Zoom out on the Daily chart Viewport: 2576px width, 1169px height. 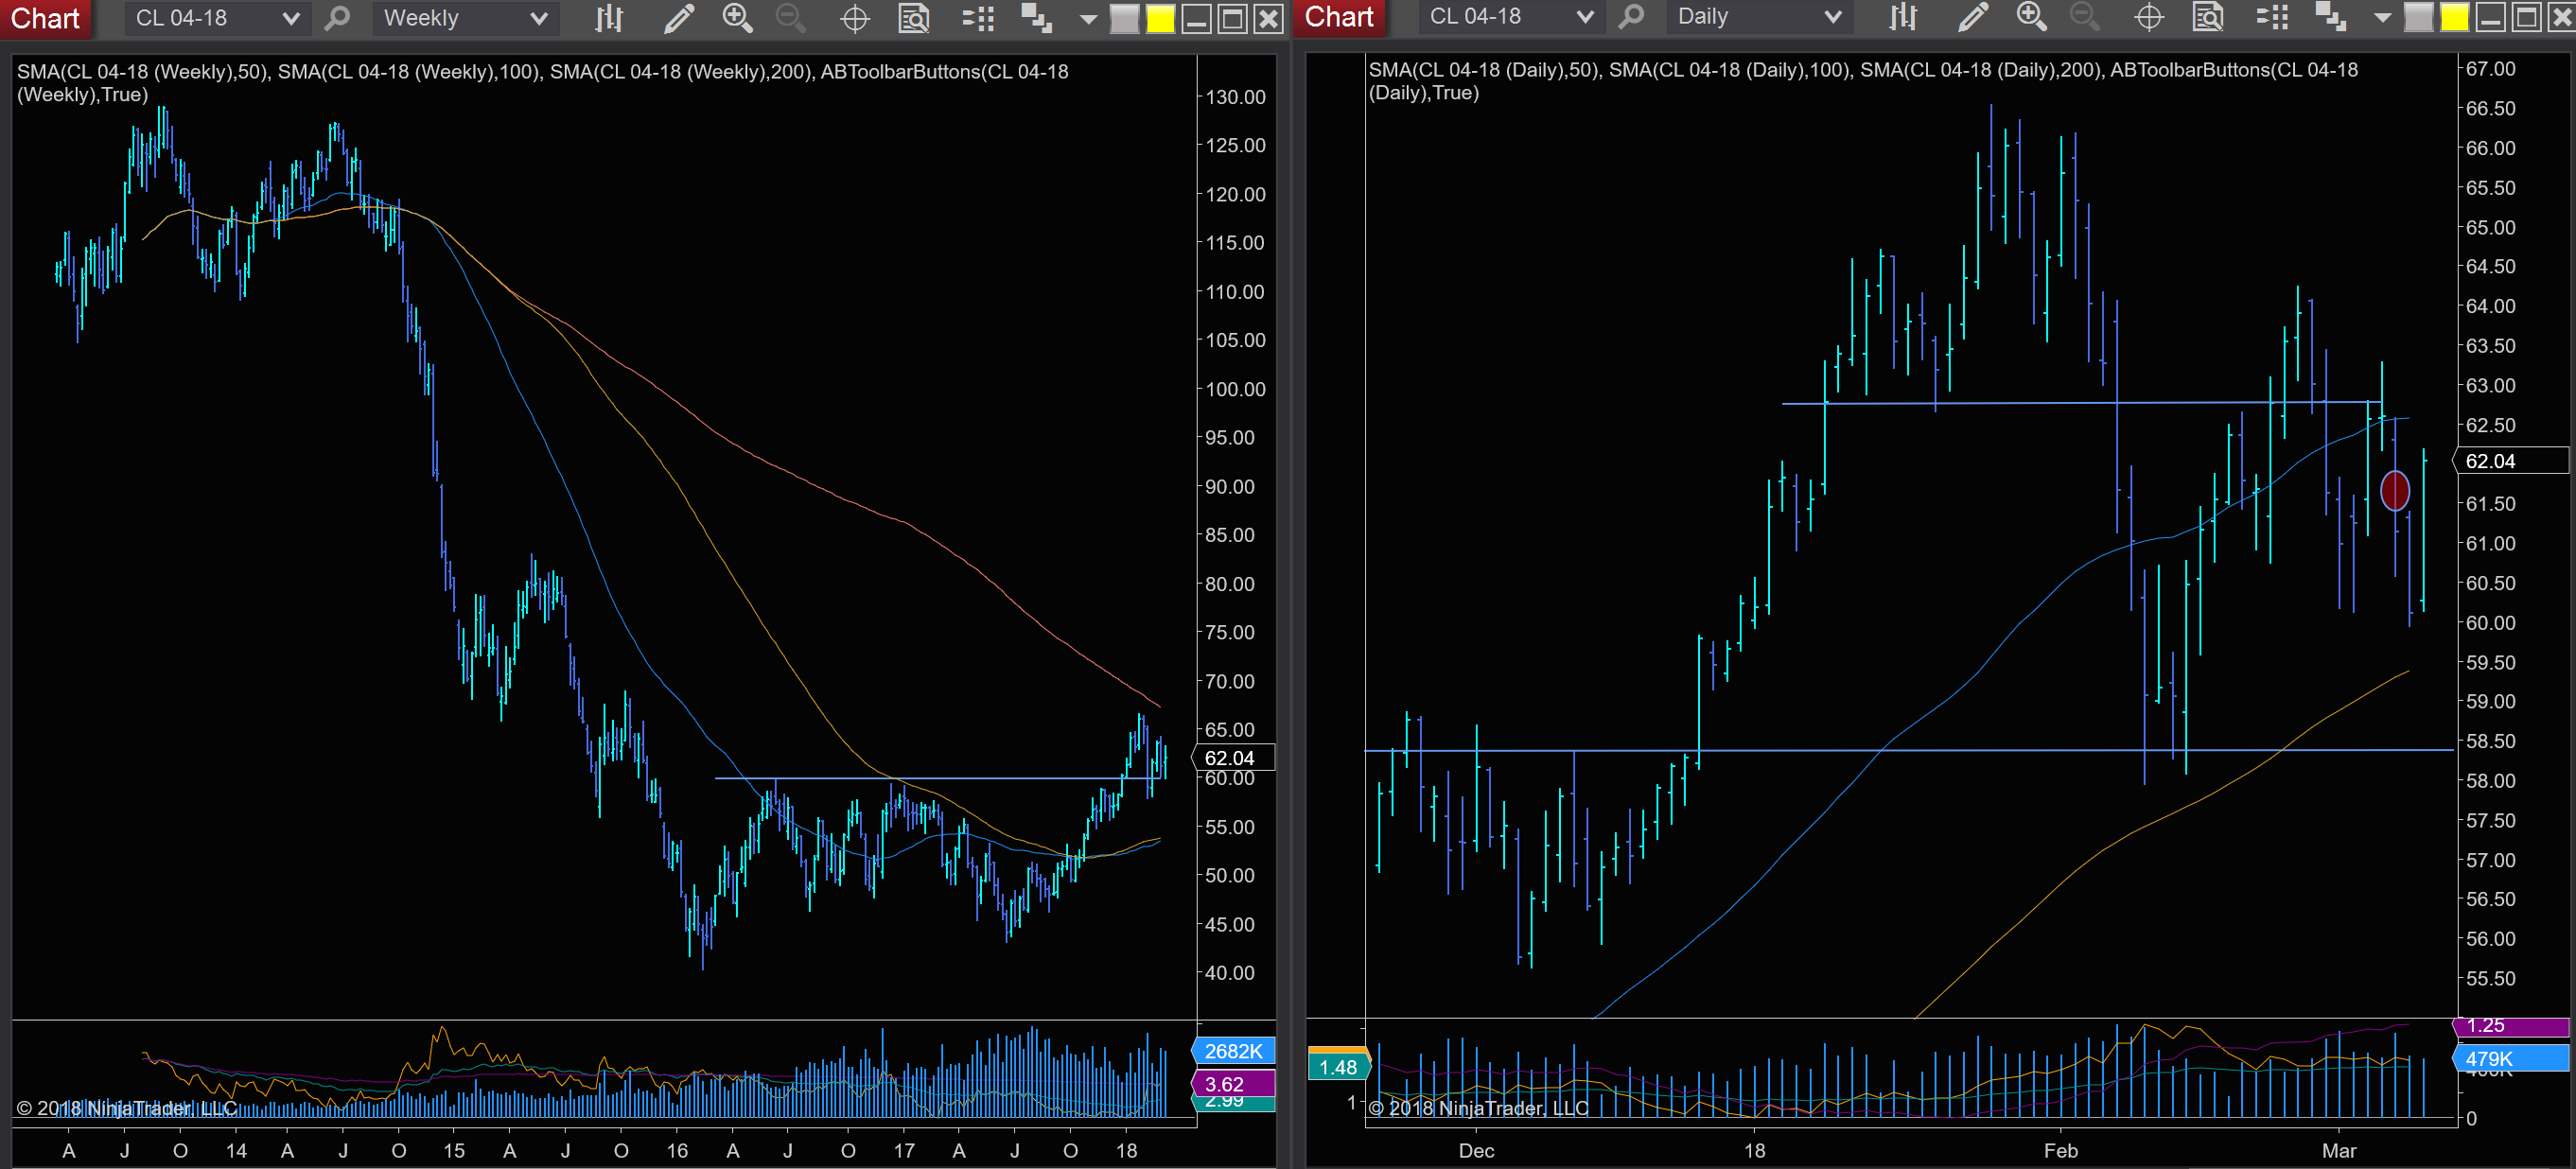(2085, 16)
